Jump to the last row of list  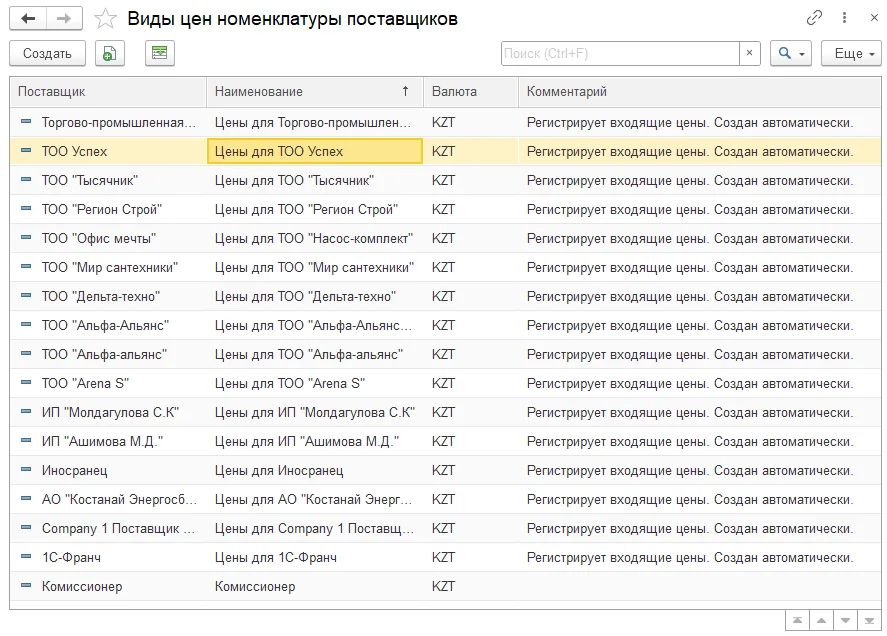pos(869,621)
